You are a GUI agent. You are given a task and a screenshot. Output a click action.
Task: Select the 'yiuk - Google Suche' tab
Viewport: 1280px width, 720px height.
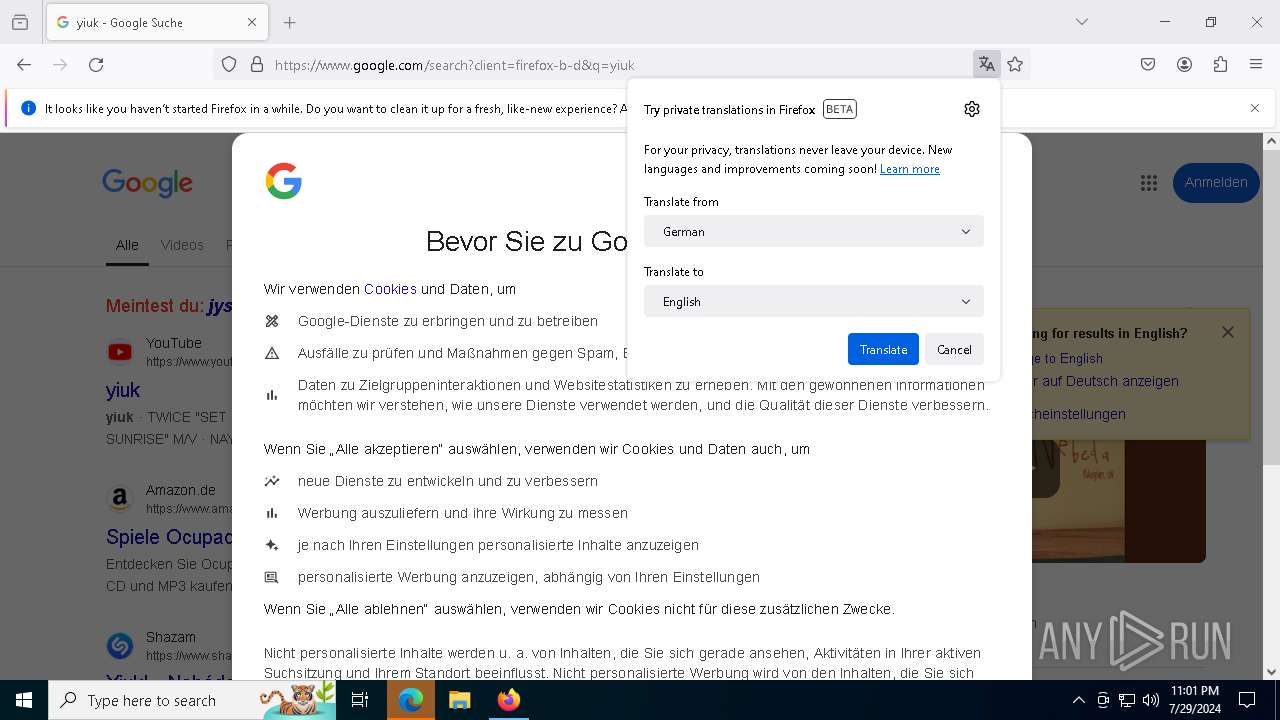point(156,22)
